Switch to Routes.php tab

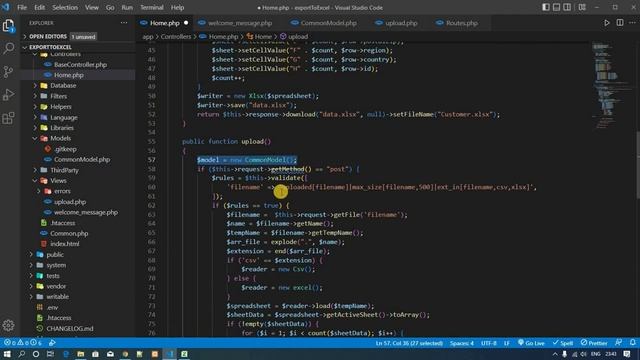(462, 23)
